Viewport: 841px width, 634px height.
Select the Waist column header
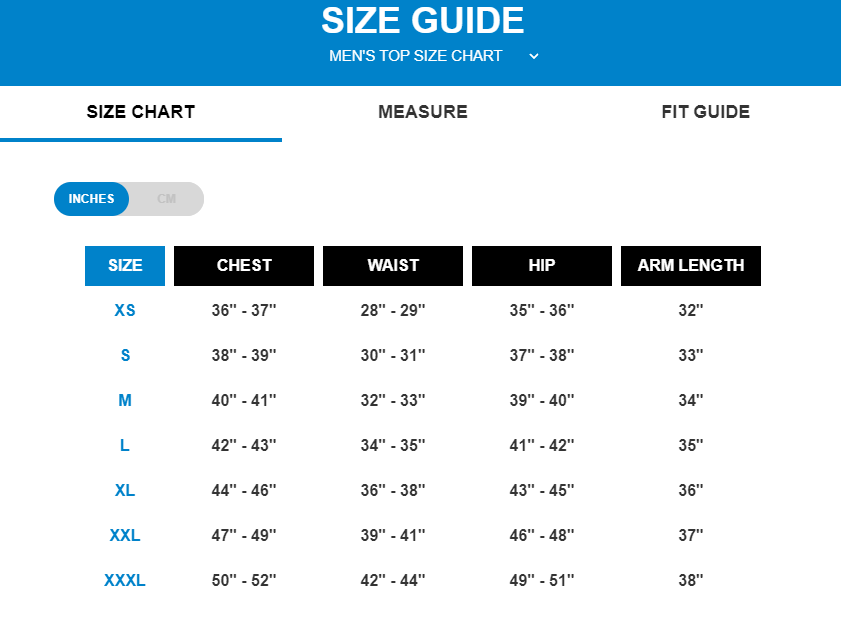(x=393, y=266)
